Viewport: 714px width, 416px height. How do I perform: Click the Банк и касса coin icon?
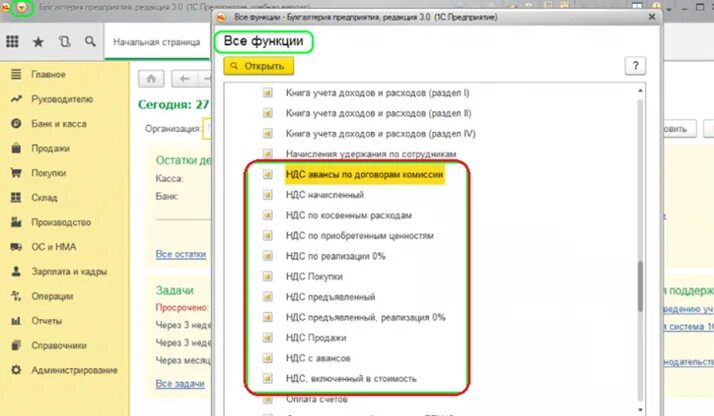tap(16, 123)
